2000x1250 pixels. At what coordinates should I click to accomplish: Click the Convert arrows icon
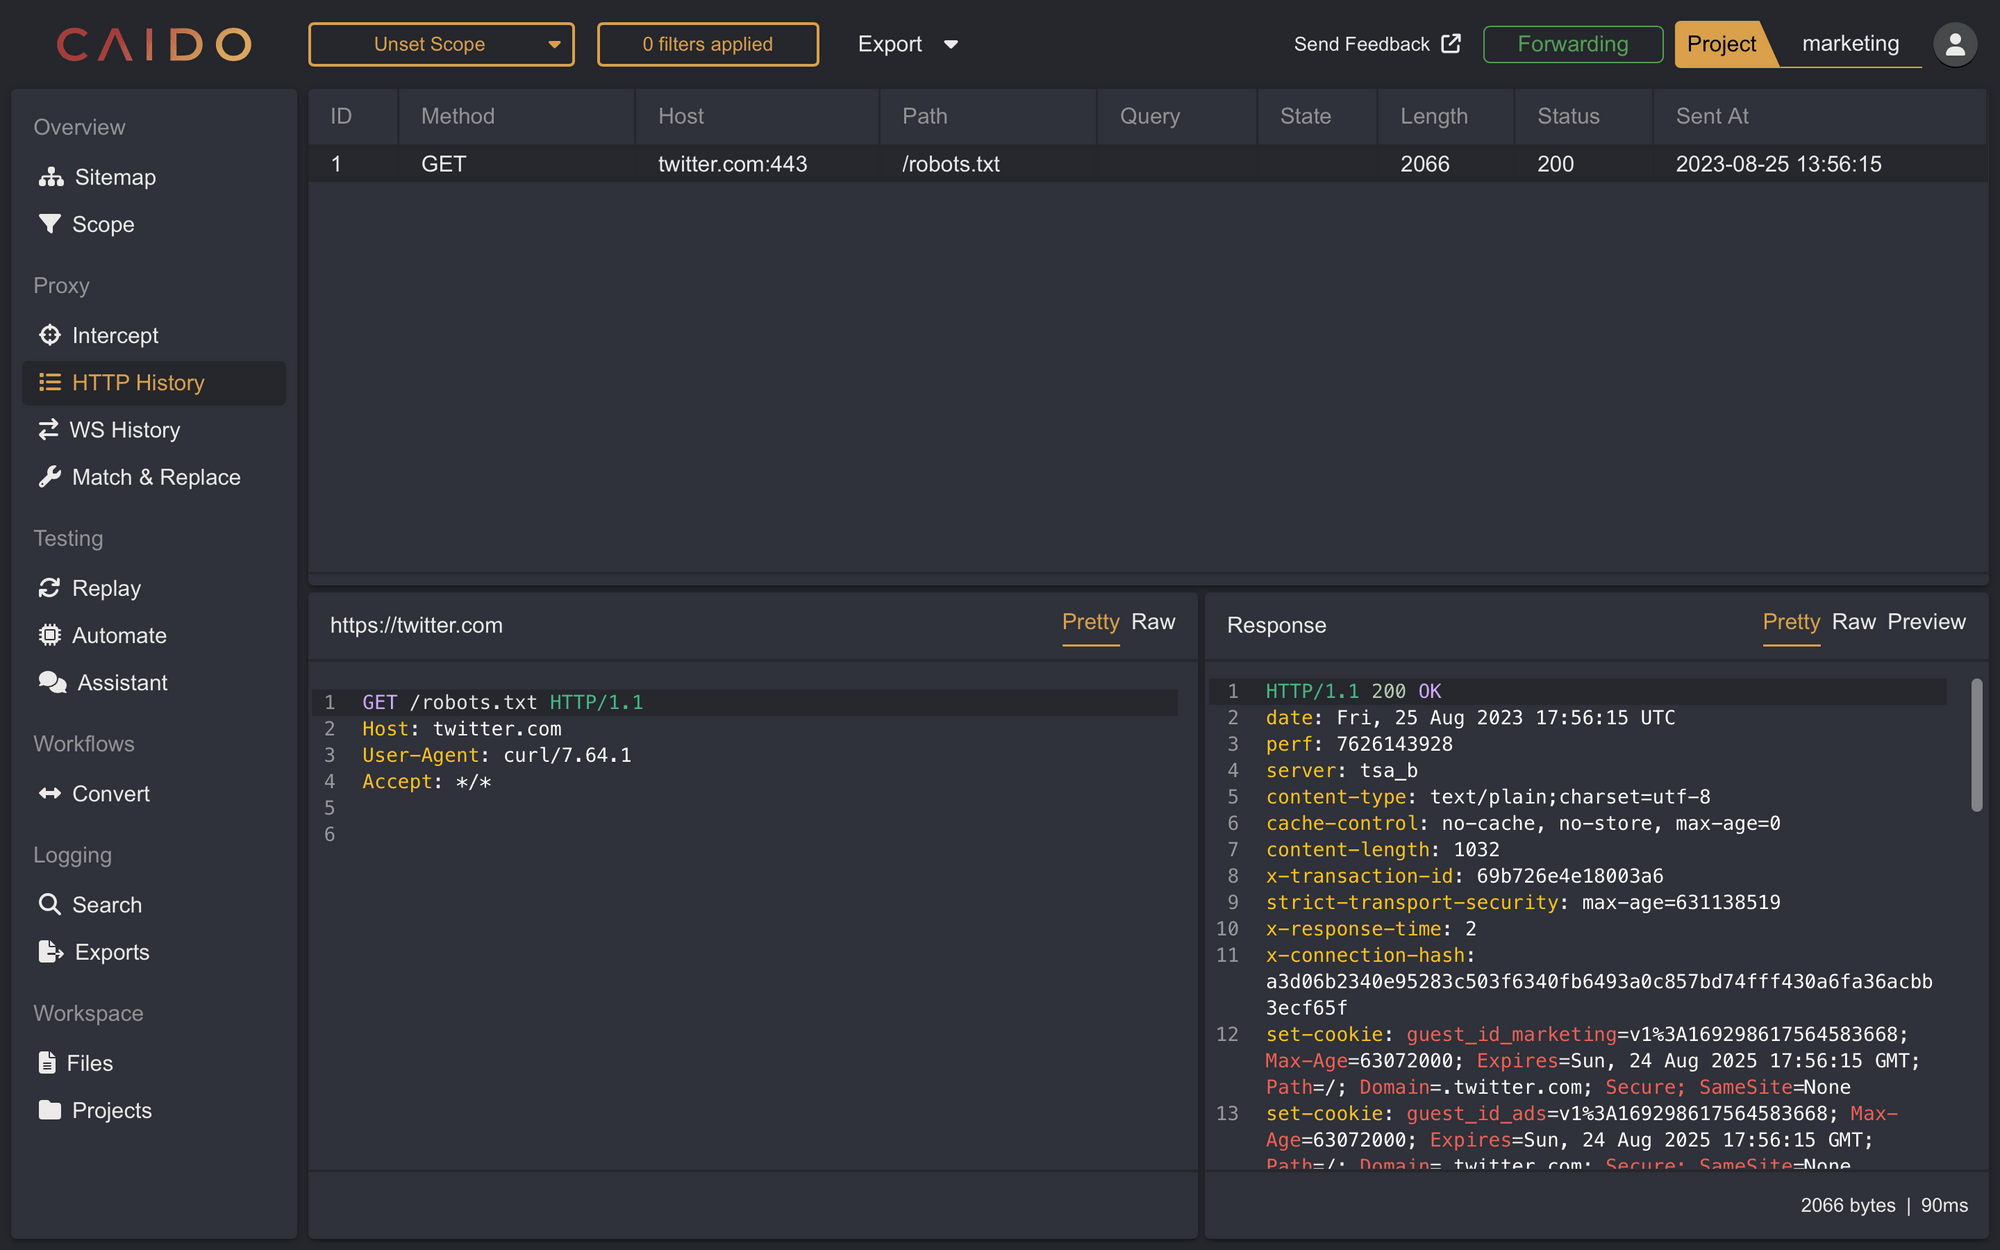(49, 793)
